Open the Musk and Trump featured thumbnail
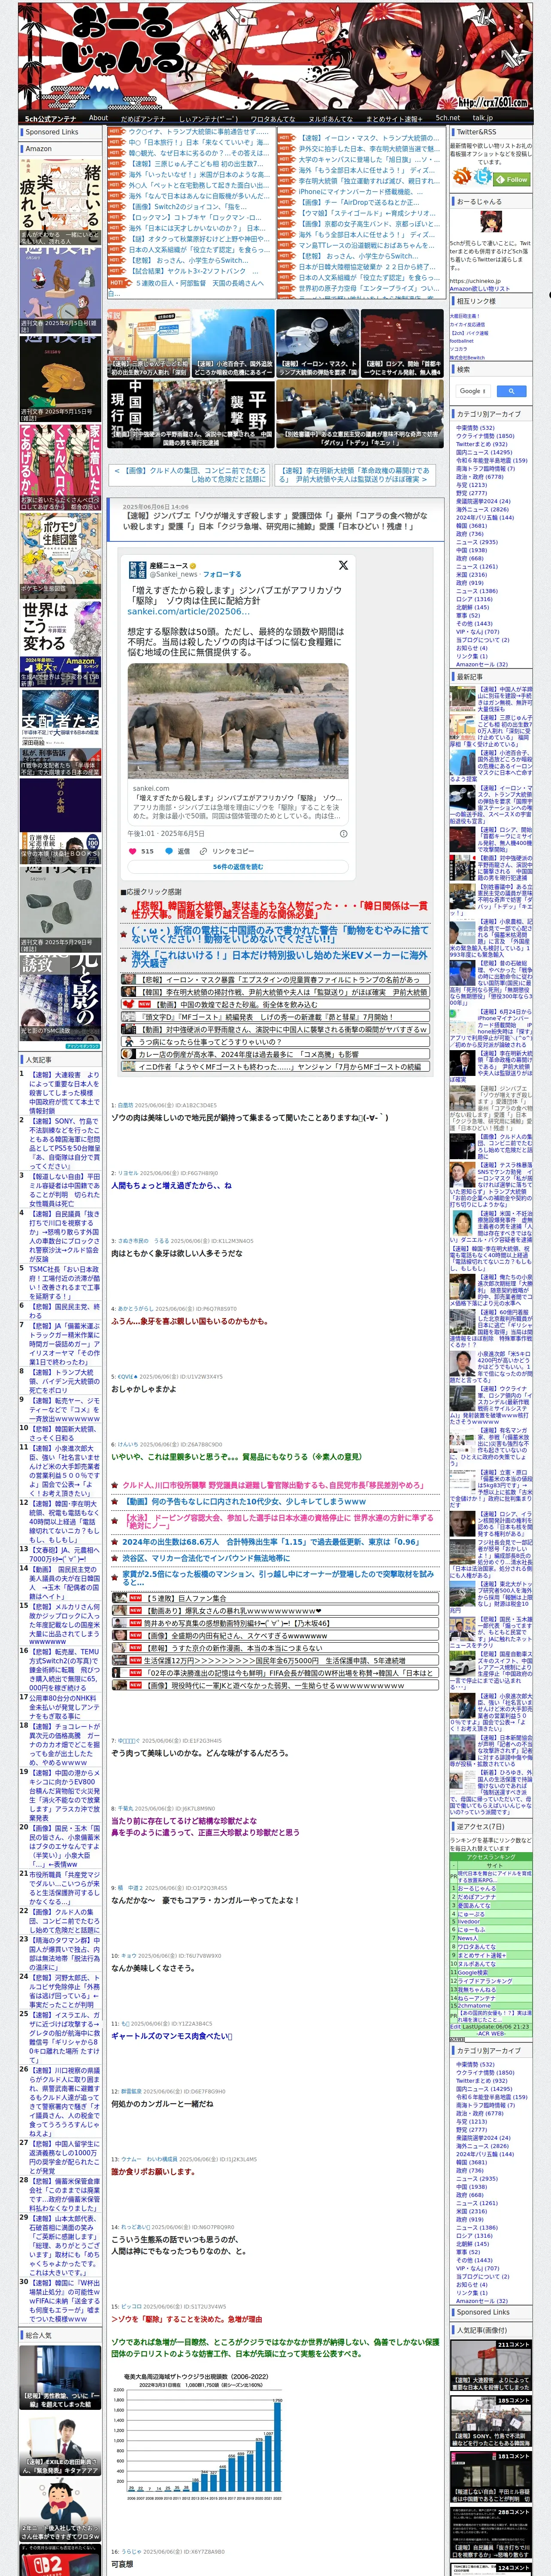The image size is (551, 2576). [x=317, y=342]
